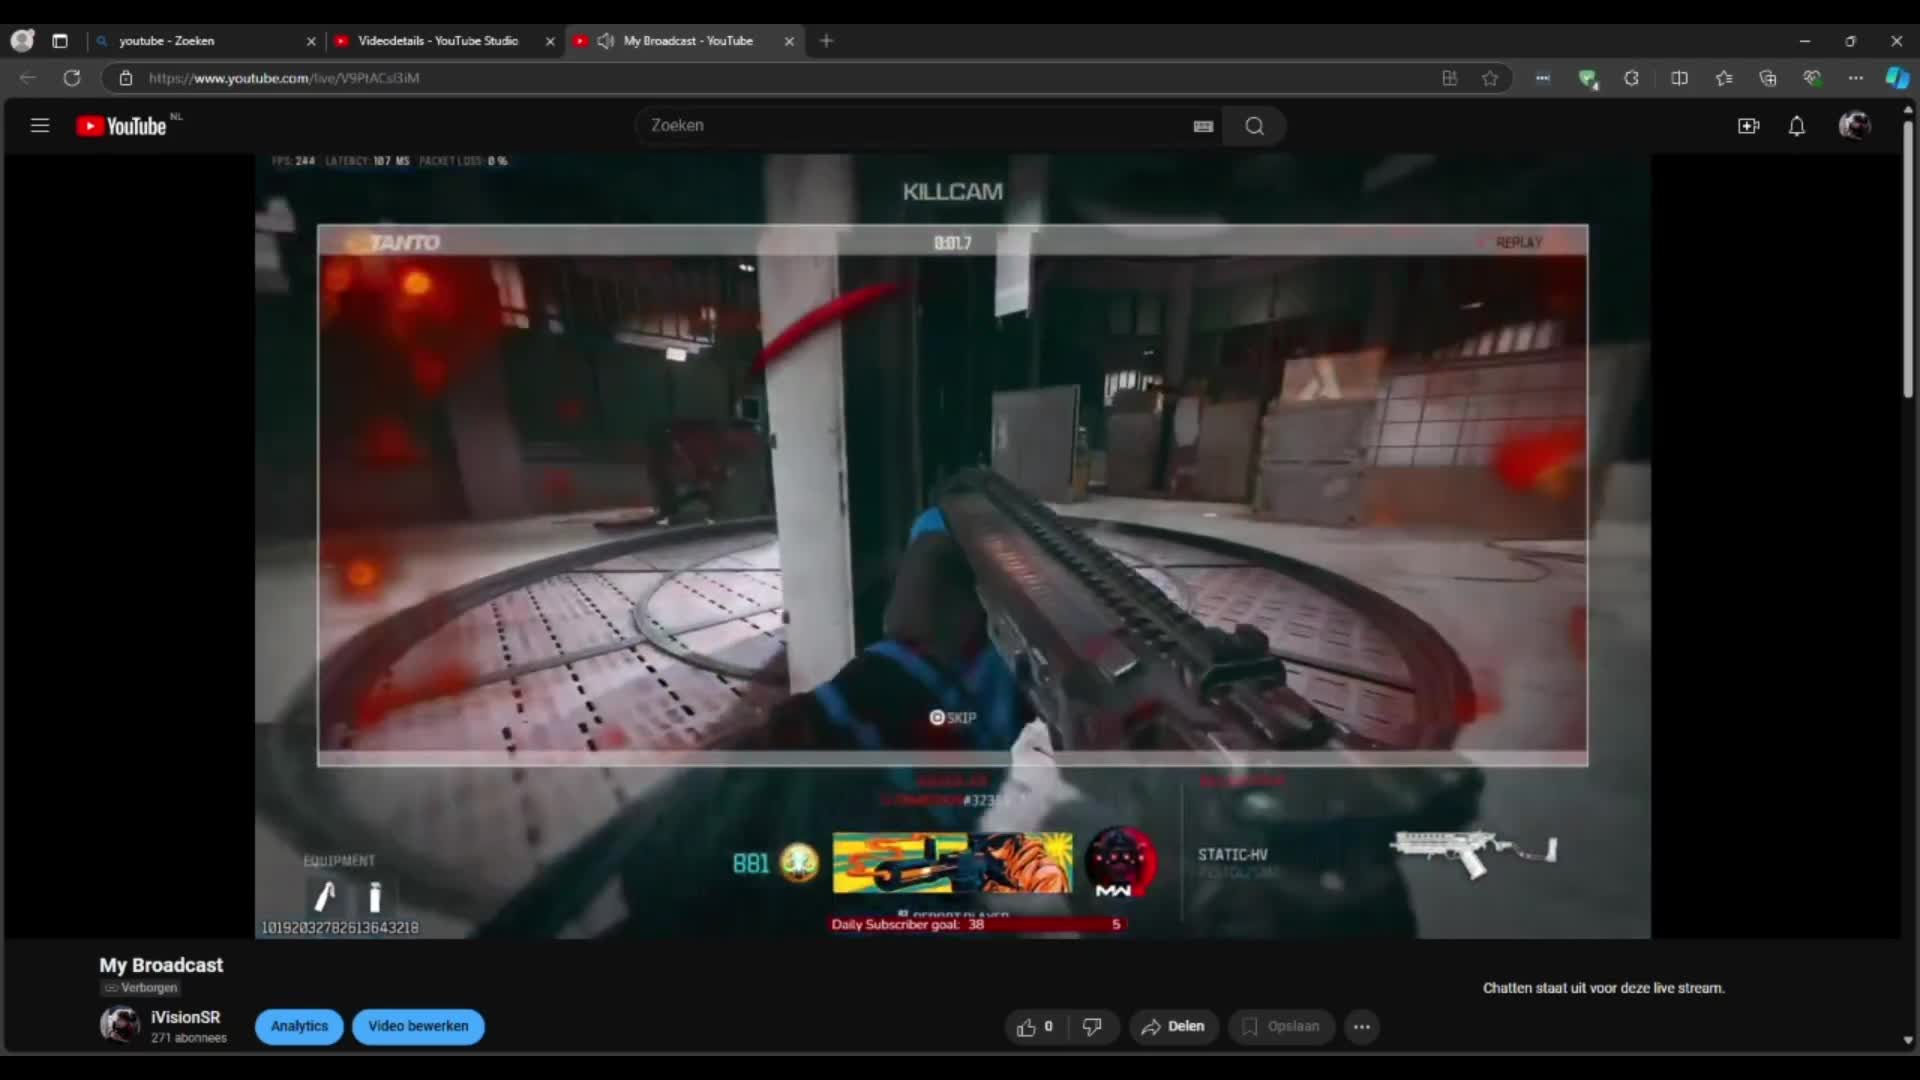
Task: Open the browser profile icon
Action: tap(22, 41)
